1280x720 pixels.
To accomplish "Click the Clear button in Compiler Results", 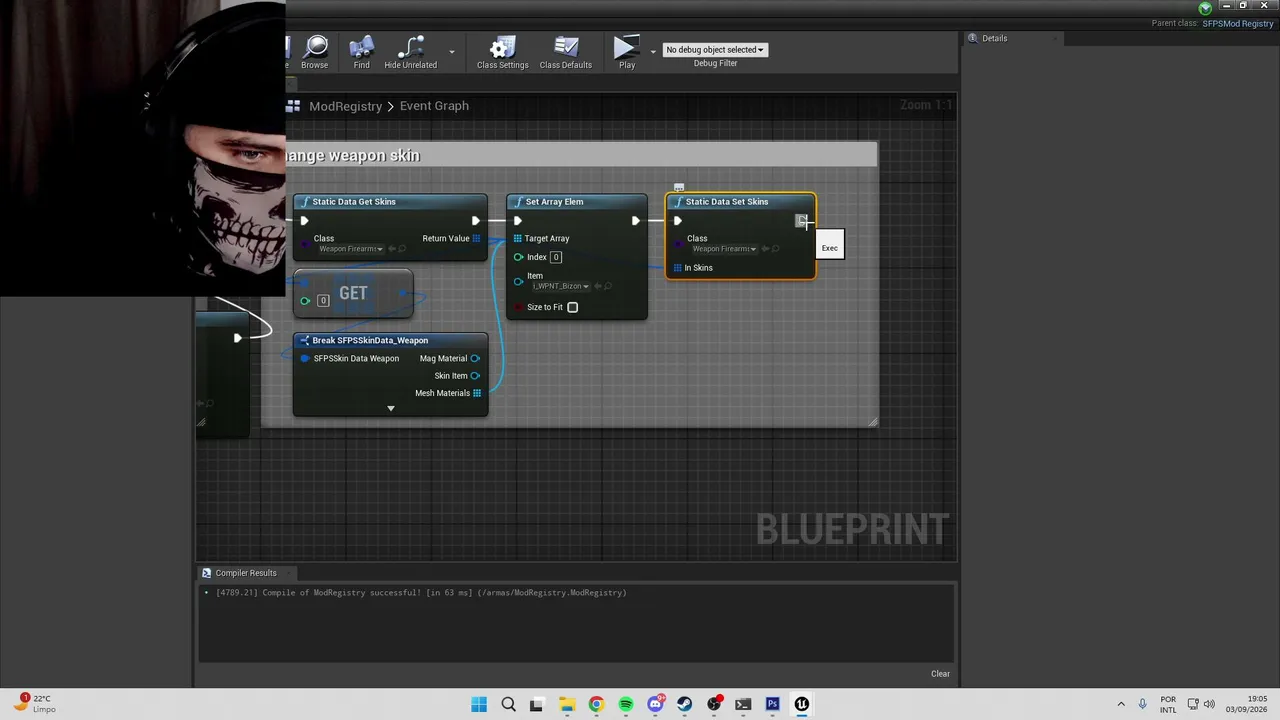I will click(x=940, y=673).
